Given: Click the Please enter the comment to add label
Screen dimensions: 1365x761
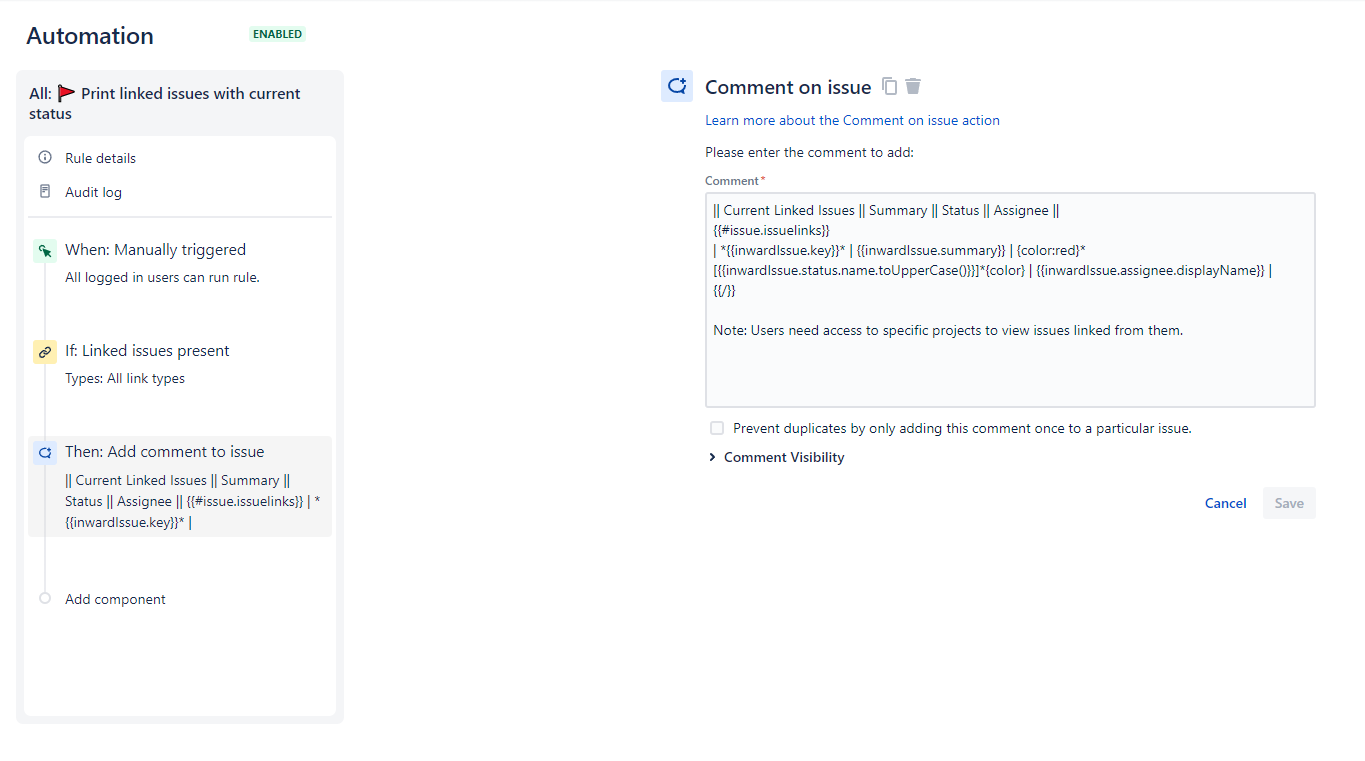Looking at the screenshot, I should 809,153.
